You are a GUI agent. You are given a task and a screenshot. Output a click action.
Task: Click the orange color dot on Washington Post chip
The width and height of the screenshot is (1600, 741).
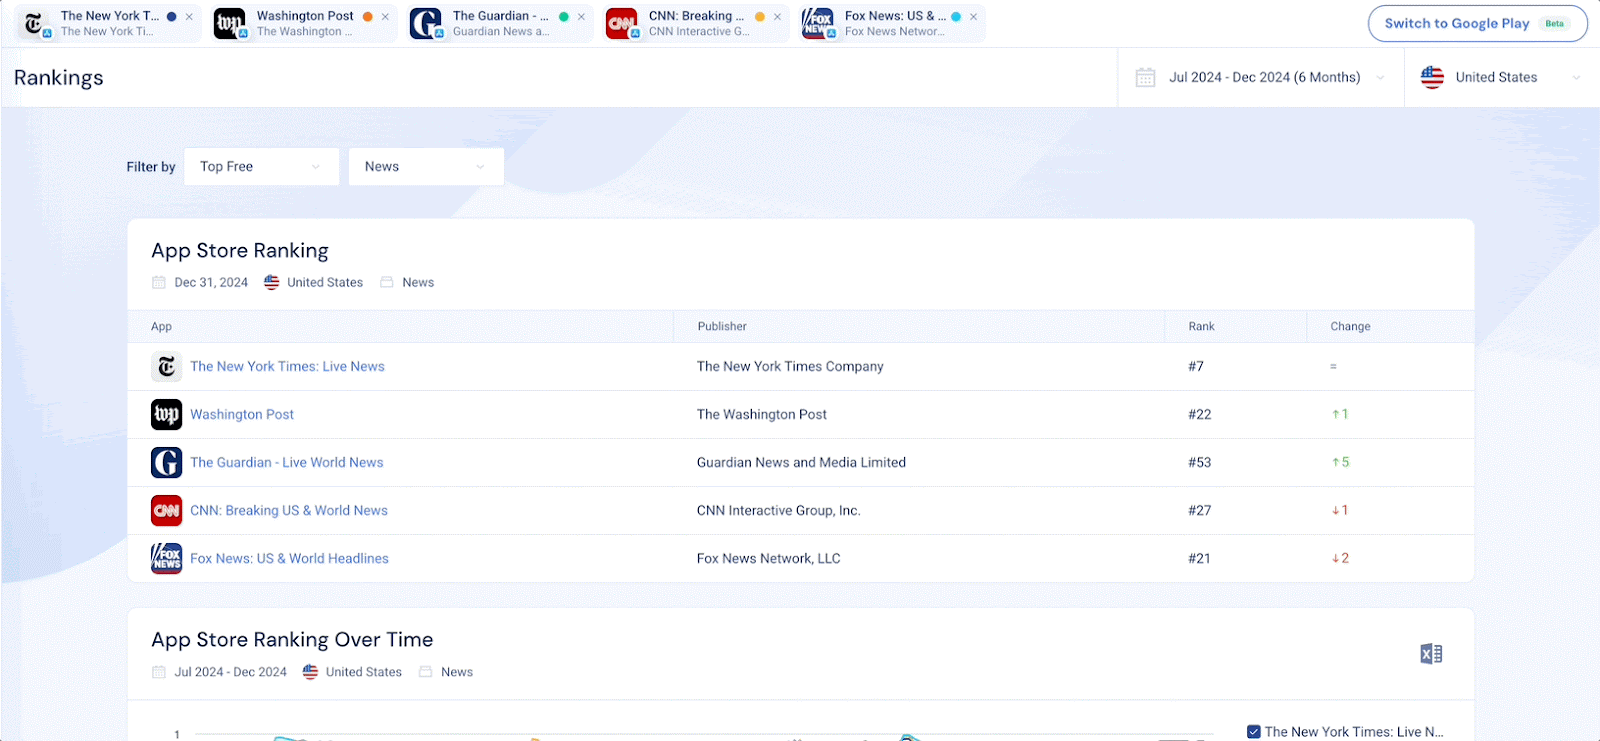pos(368,17)
